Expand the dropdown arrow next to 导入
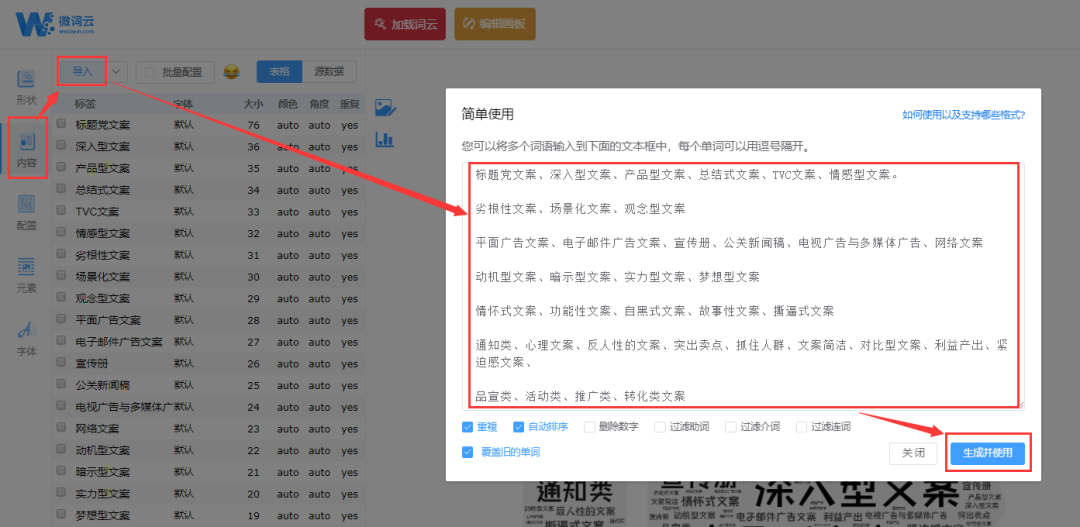 pyautogui.click(x=117, y=72)
